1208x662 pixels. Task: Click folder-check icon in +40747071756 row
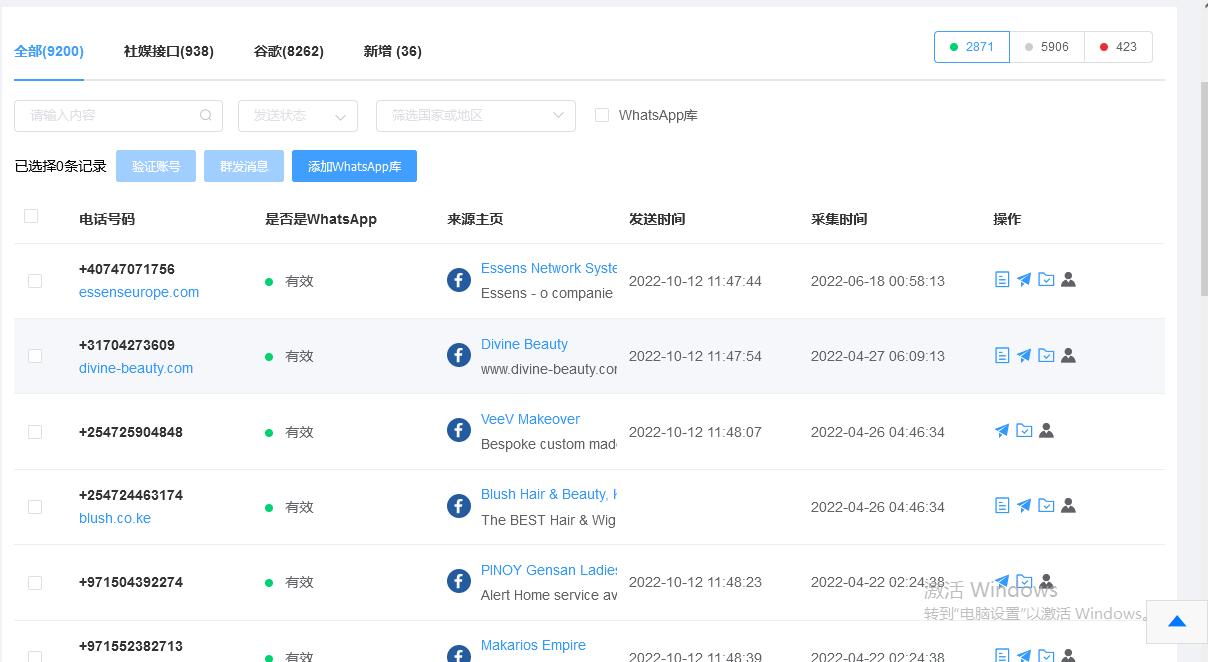coord(1046,280)
